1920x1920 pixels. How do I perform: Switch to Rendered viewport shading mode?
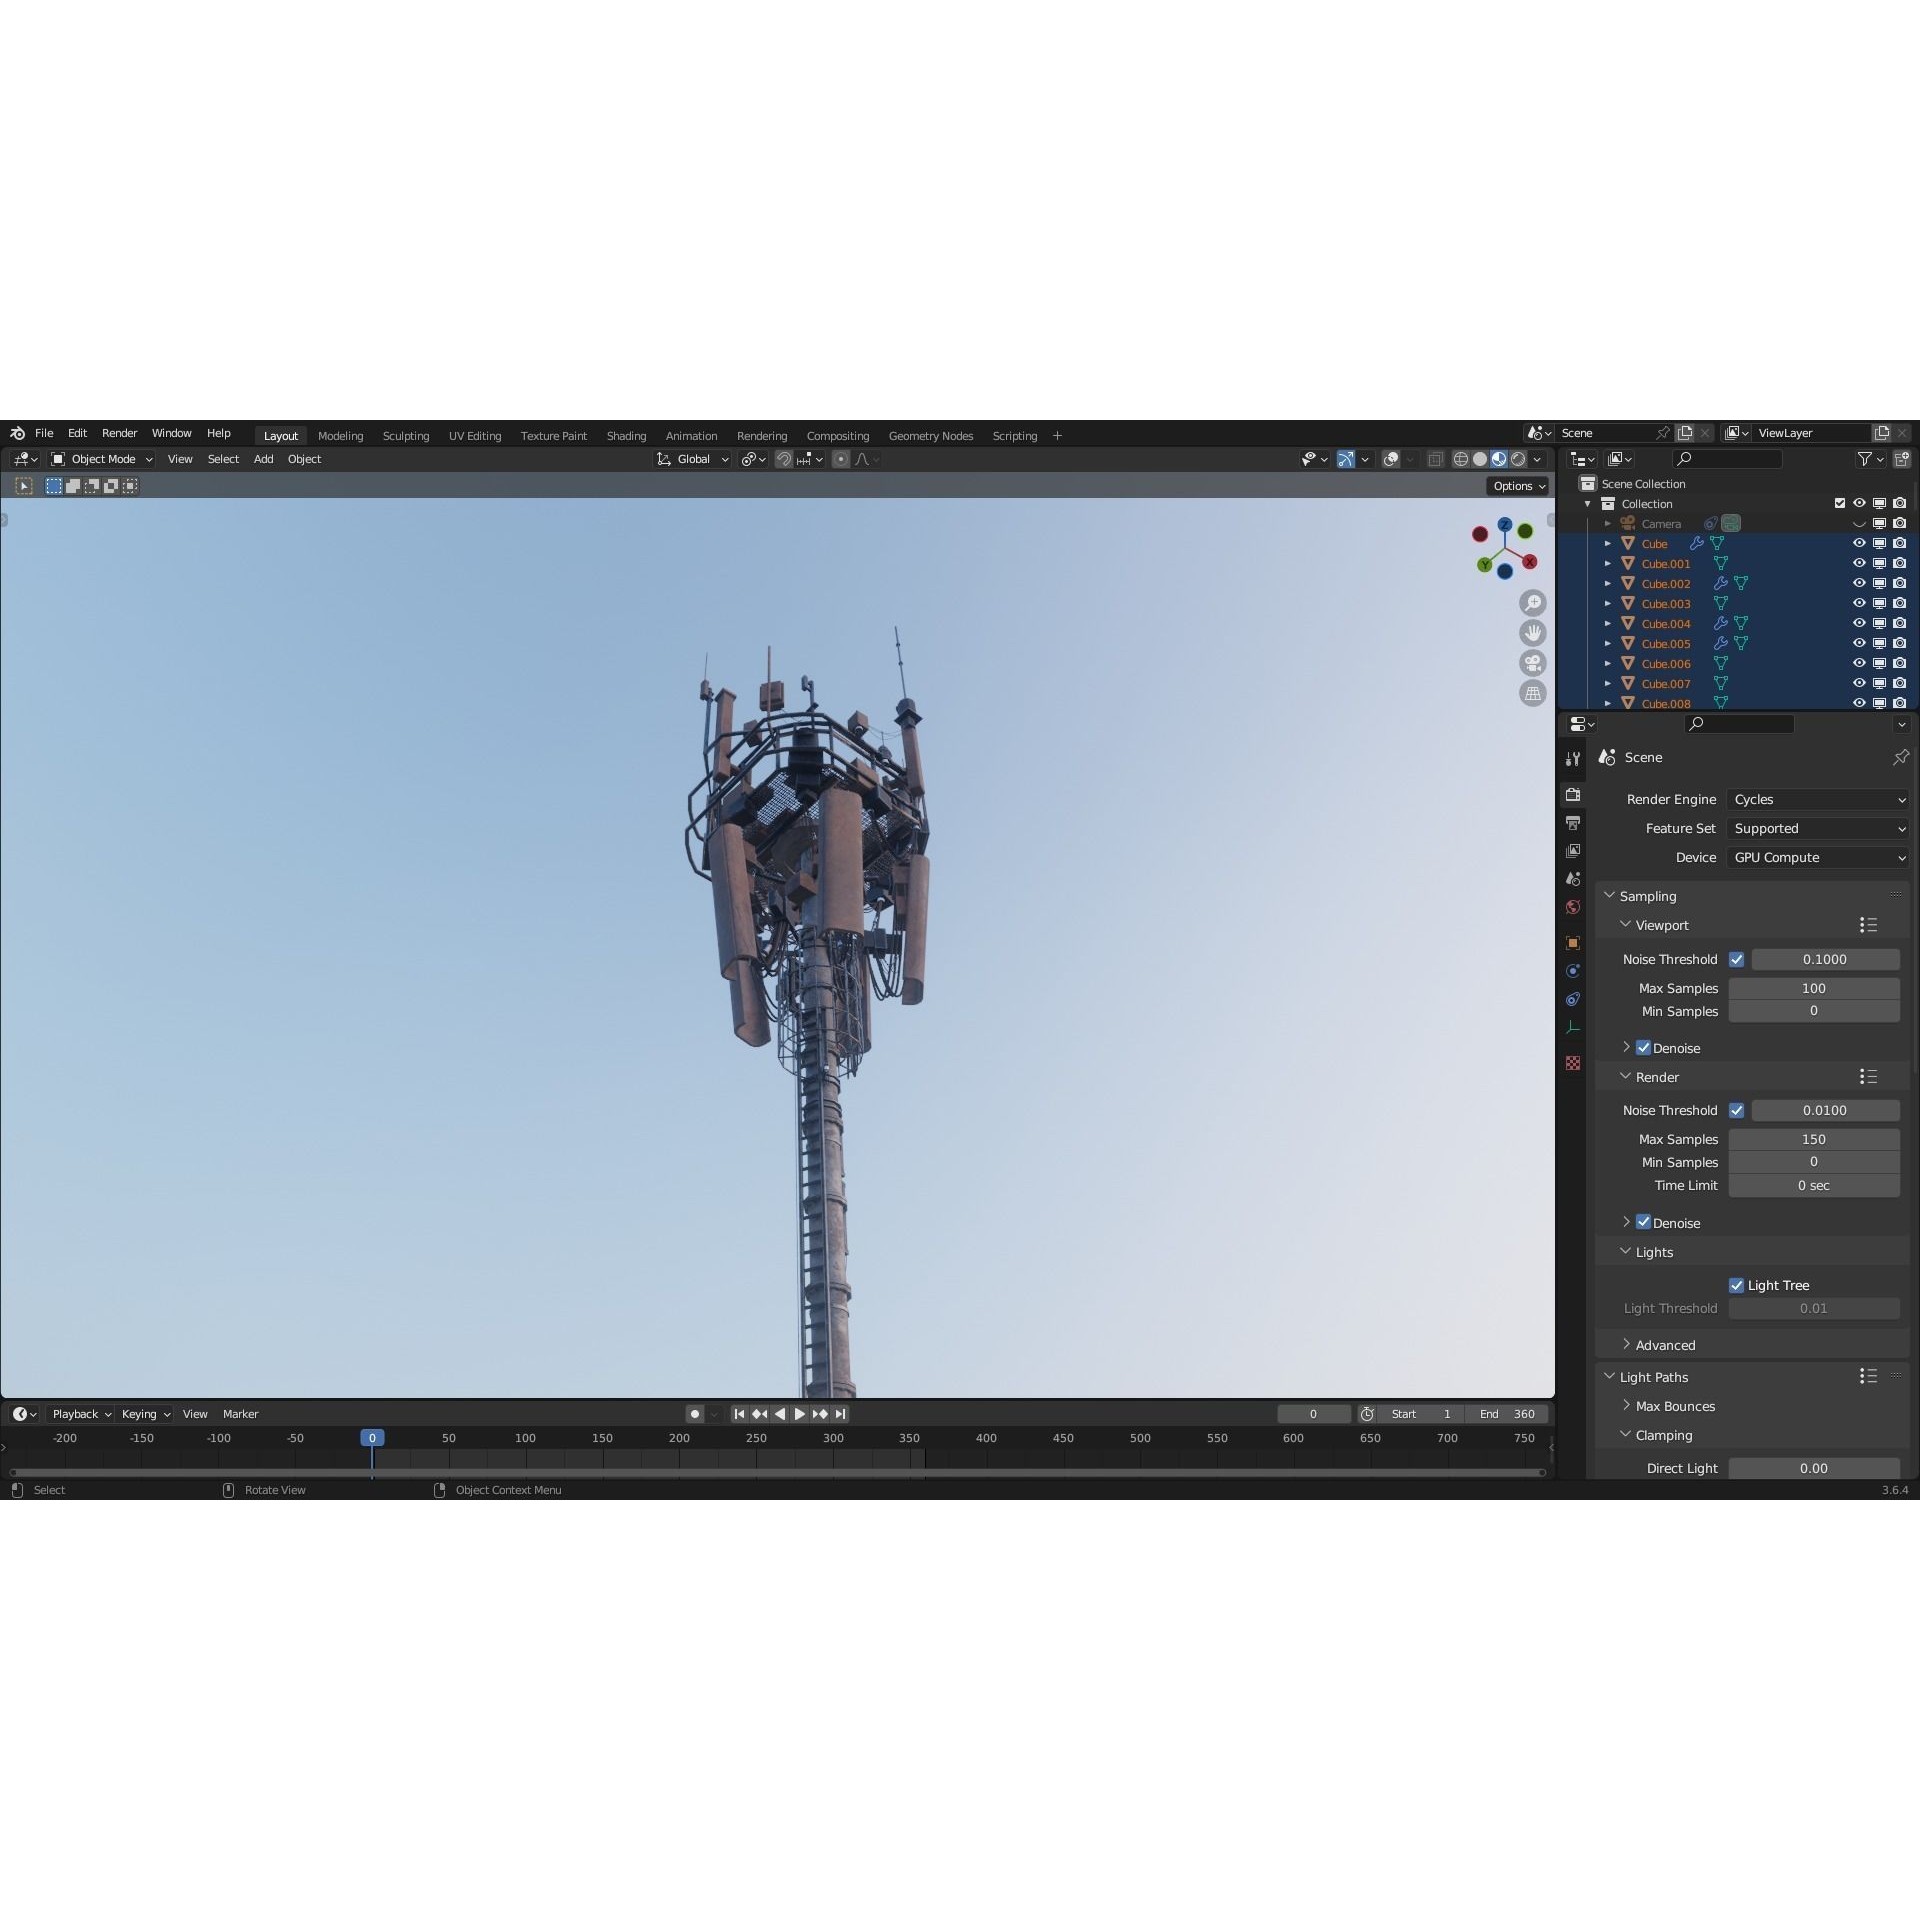point(1517,459)
